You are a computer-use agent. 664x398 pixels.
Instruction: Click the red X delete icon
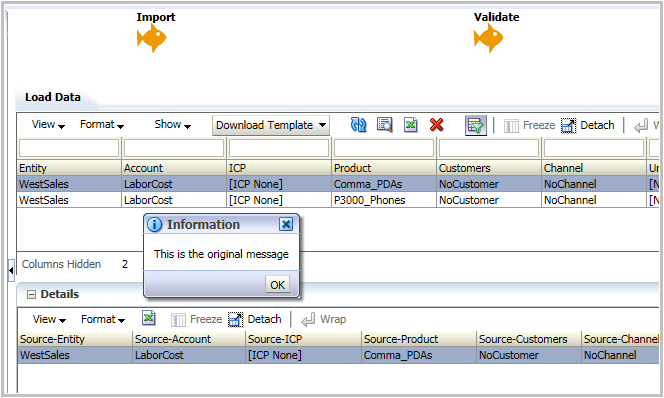(x=437, y=125)
